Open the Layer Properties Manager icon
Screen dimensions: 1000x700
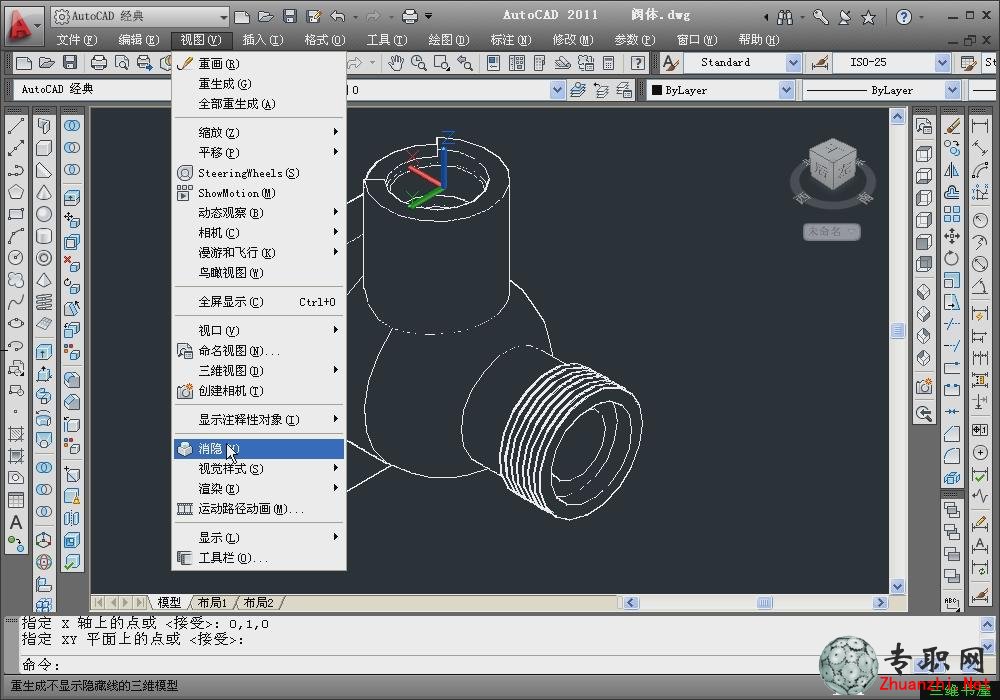point(578,90)
